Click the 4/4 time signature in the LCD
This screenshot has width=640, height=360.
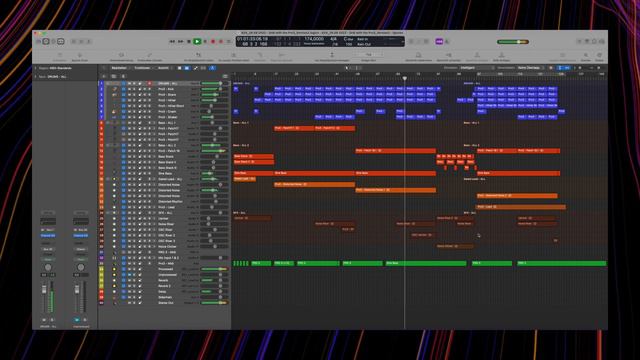pos(333,39)
